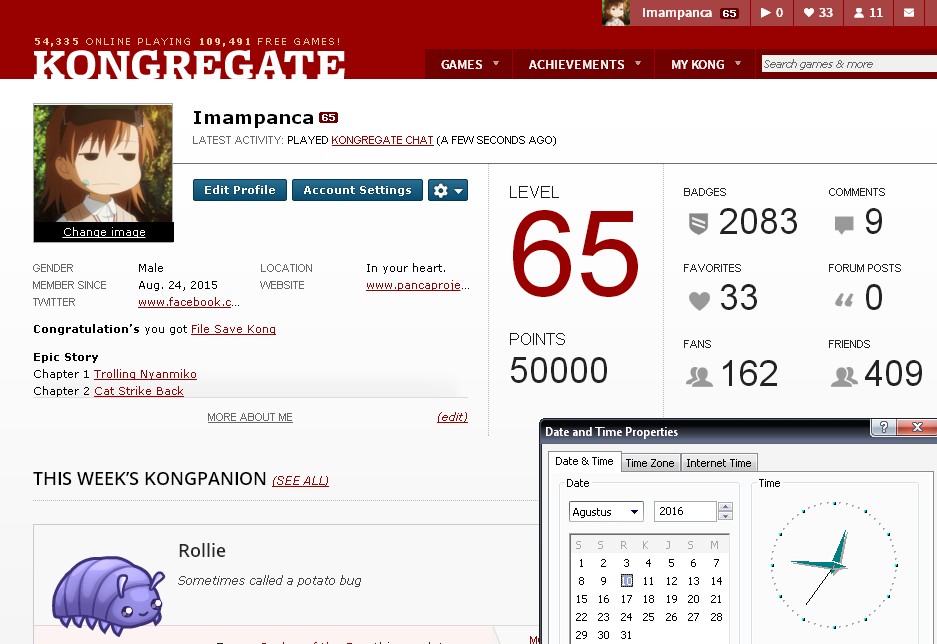Open the Games menu

click(x=461, y=65)
